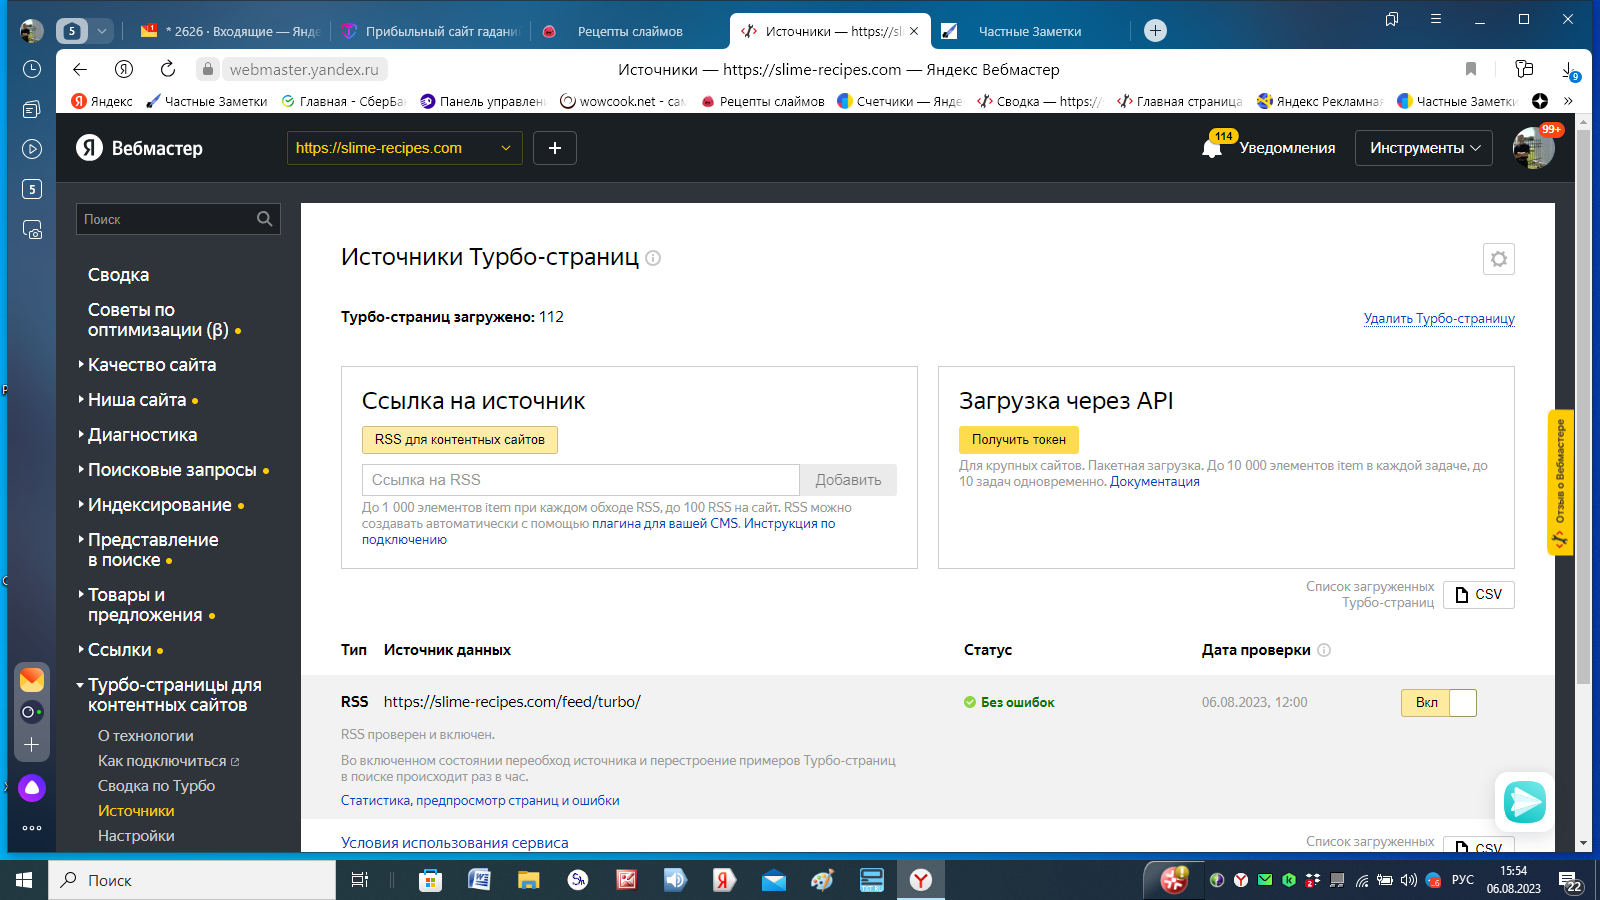
Task: Download the upper loaded Turbo pages CSV
Action: [x=1479, y=595]
